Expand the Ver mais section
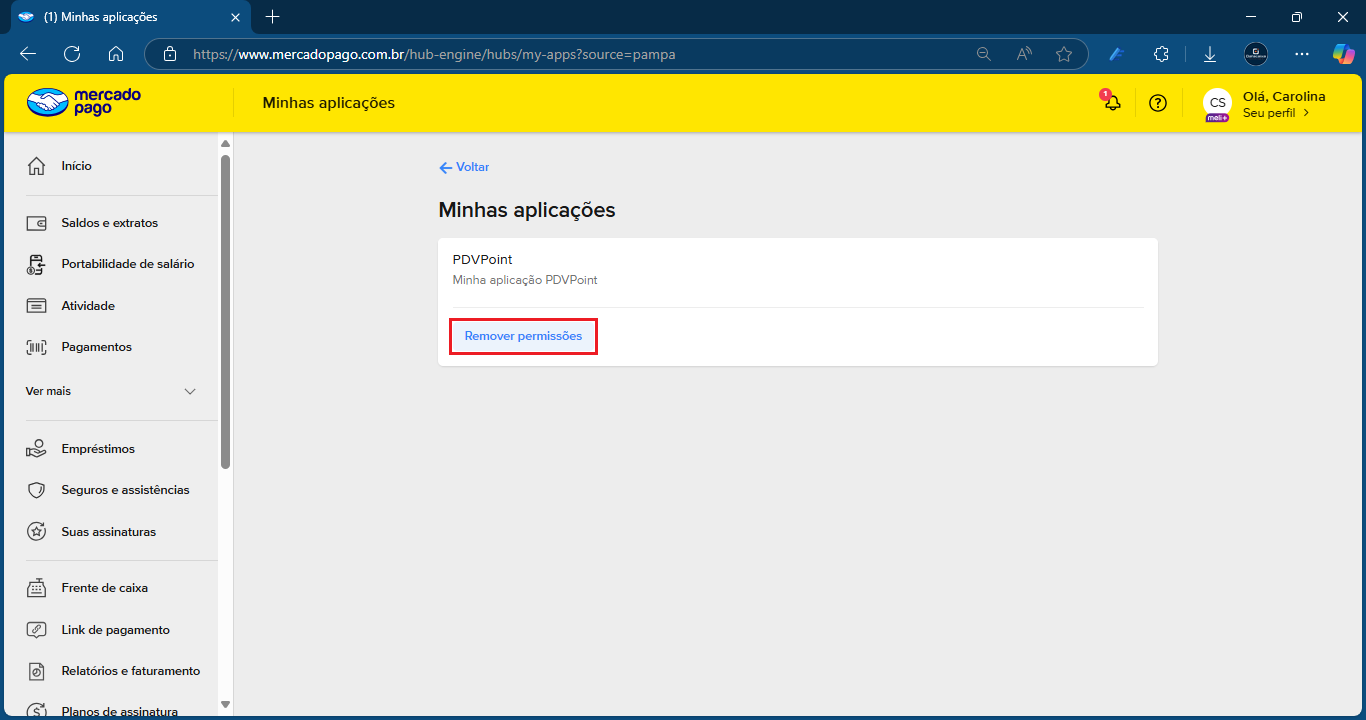This screenshot has width=1366, height=720. [x=190, y=391]
